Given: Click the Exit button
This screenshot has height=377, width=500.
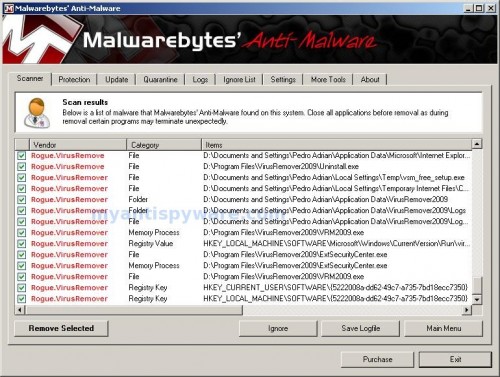Looking at the screenshot, I should (x=455, y=359).
